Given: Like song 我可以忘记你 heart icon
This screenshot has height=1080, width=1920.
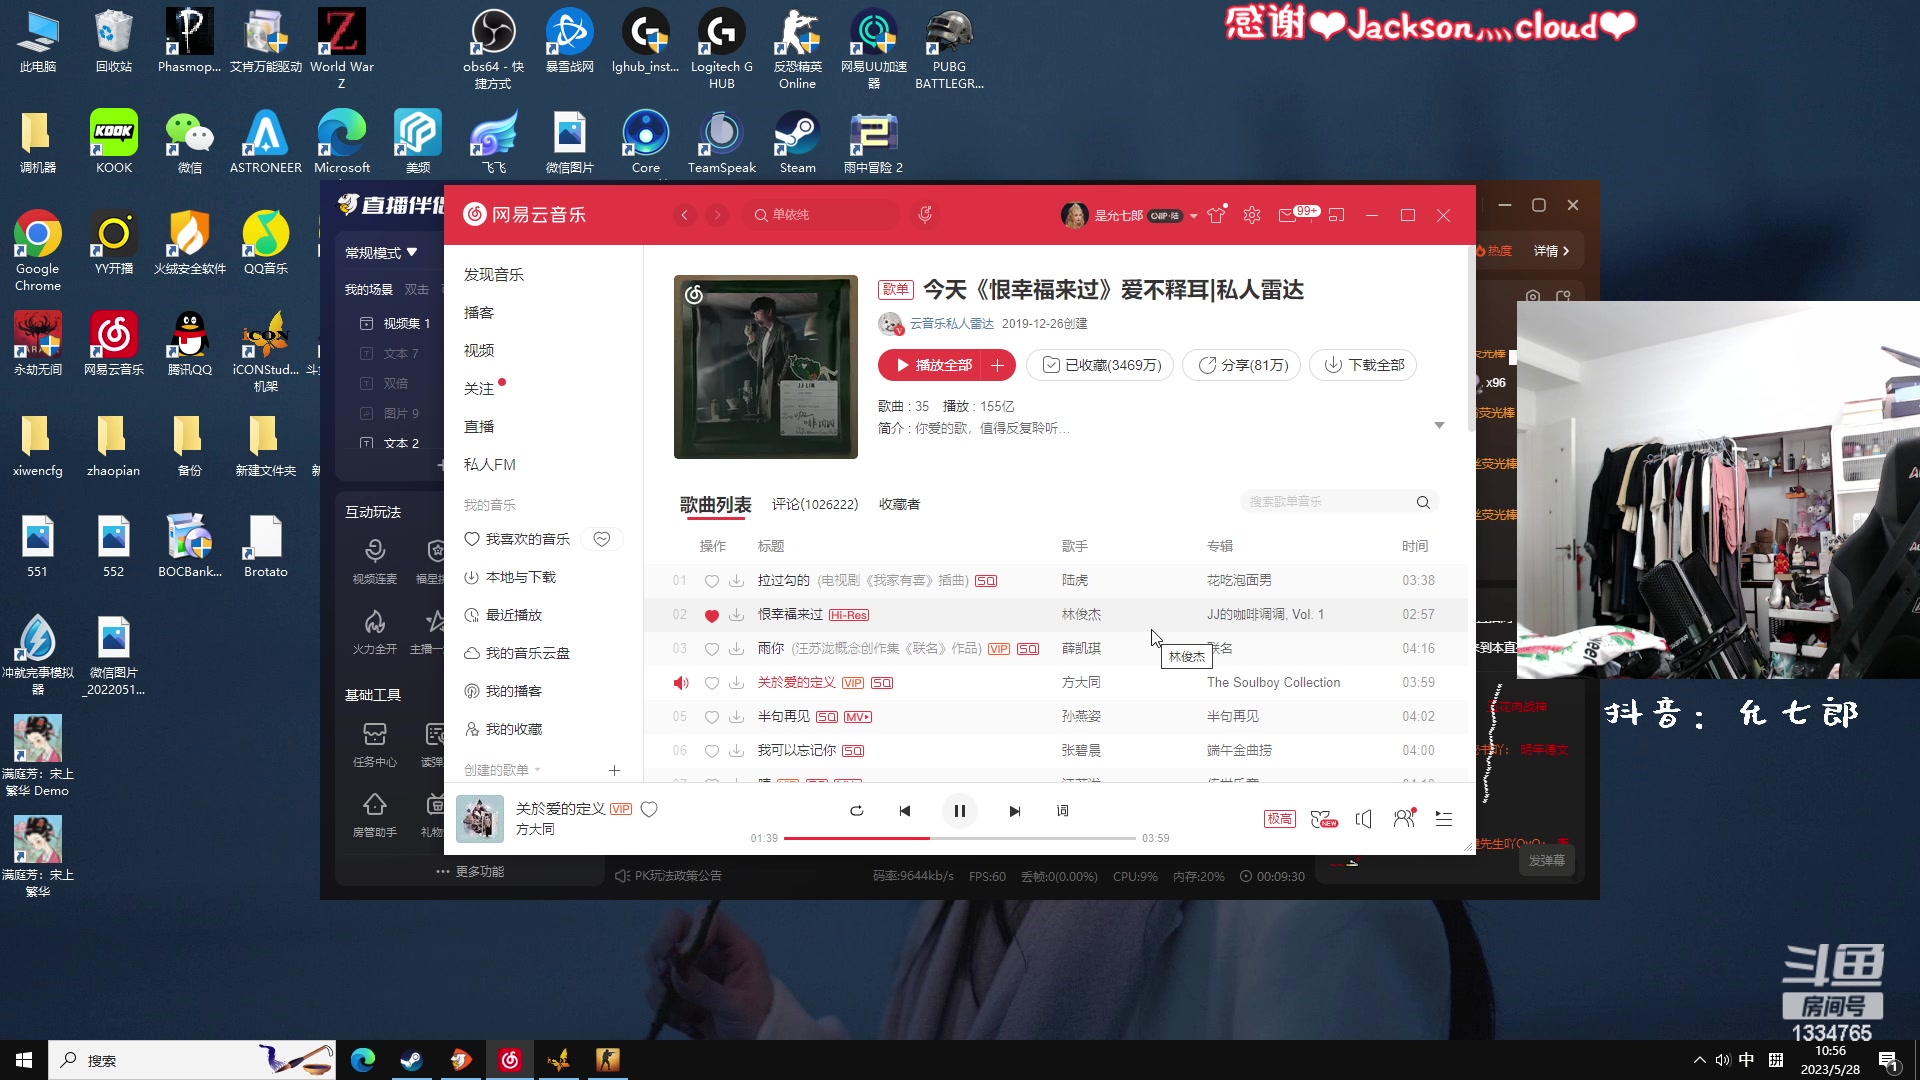Looking at the screenshot, I should (712, 751).
